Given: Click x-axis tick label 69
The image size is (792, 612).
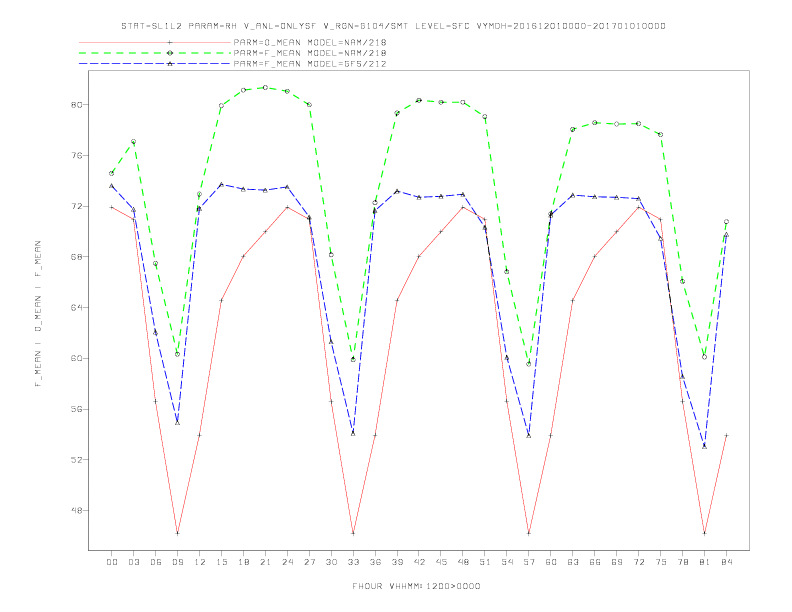Looking at the screenshot, I should (x=617, y=562).
